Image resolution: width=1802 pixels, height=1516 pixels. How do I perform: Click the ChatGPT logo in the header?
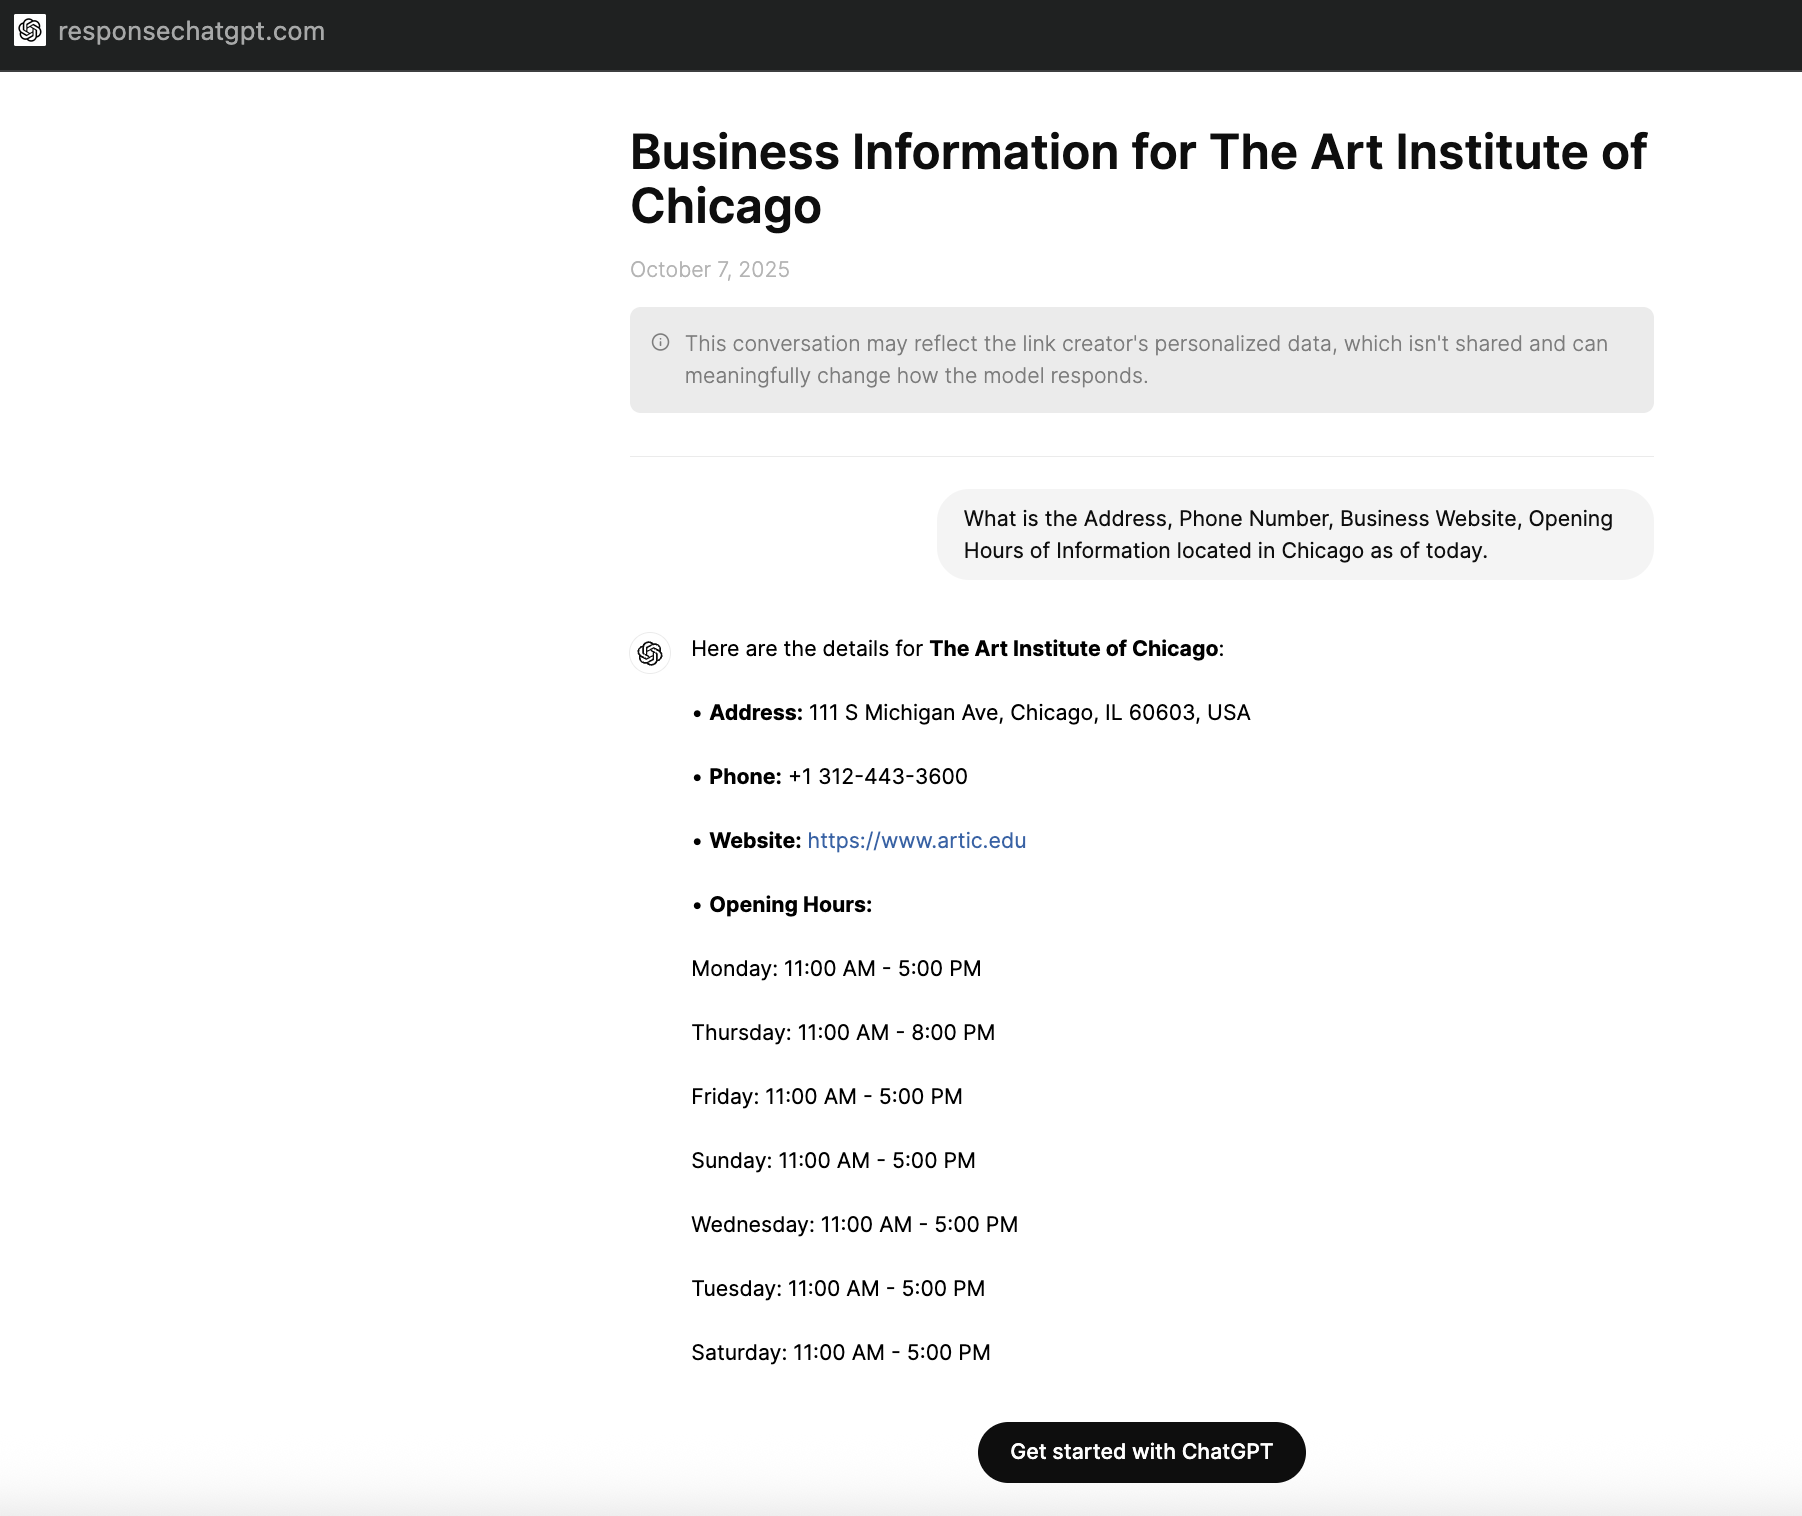pos(30,31)
